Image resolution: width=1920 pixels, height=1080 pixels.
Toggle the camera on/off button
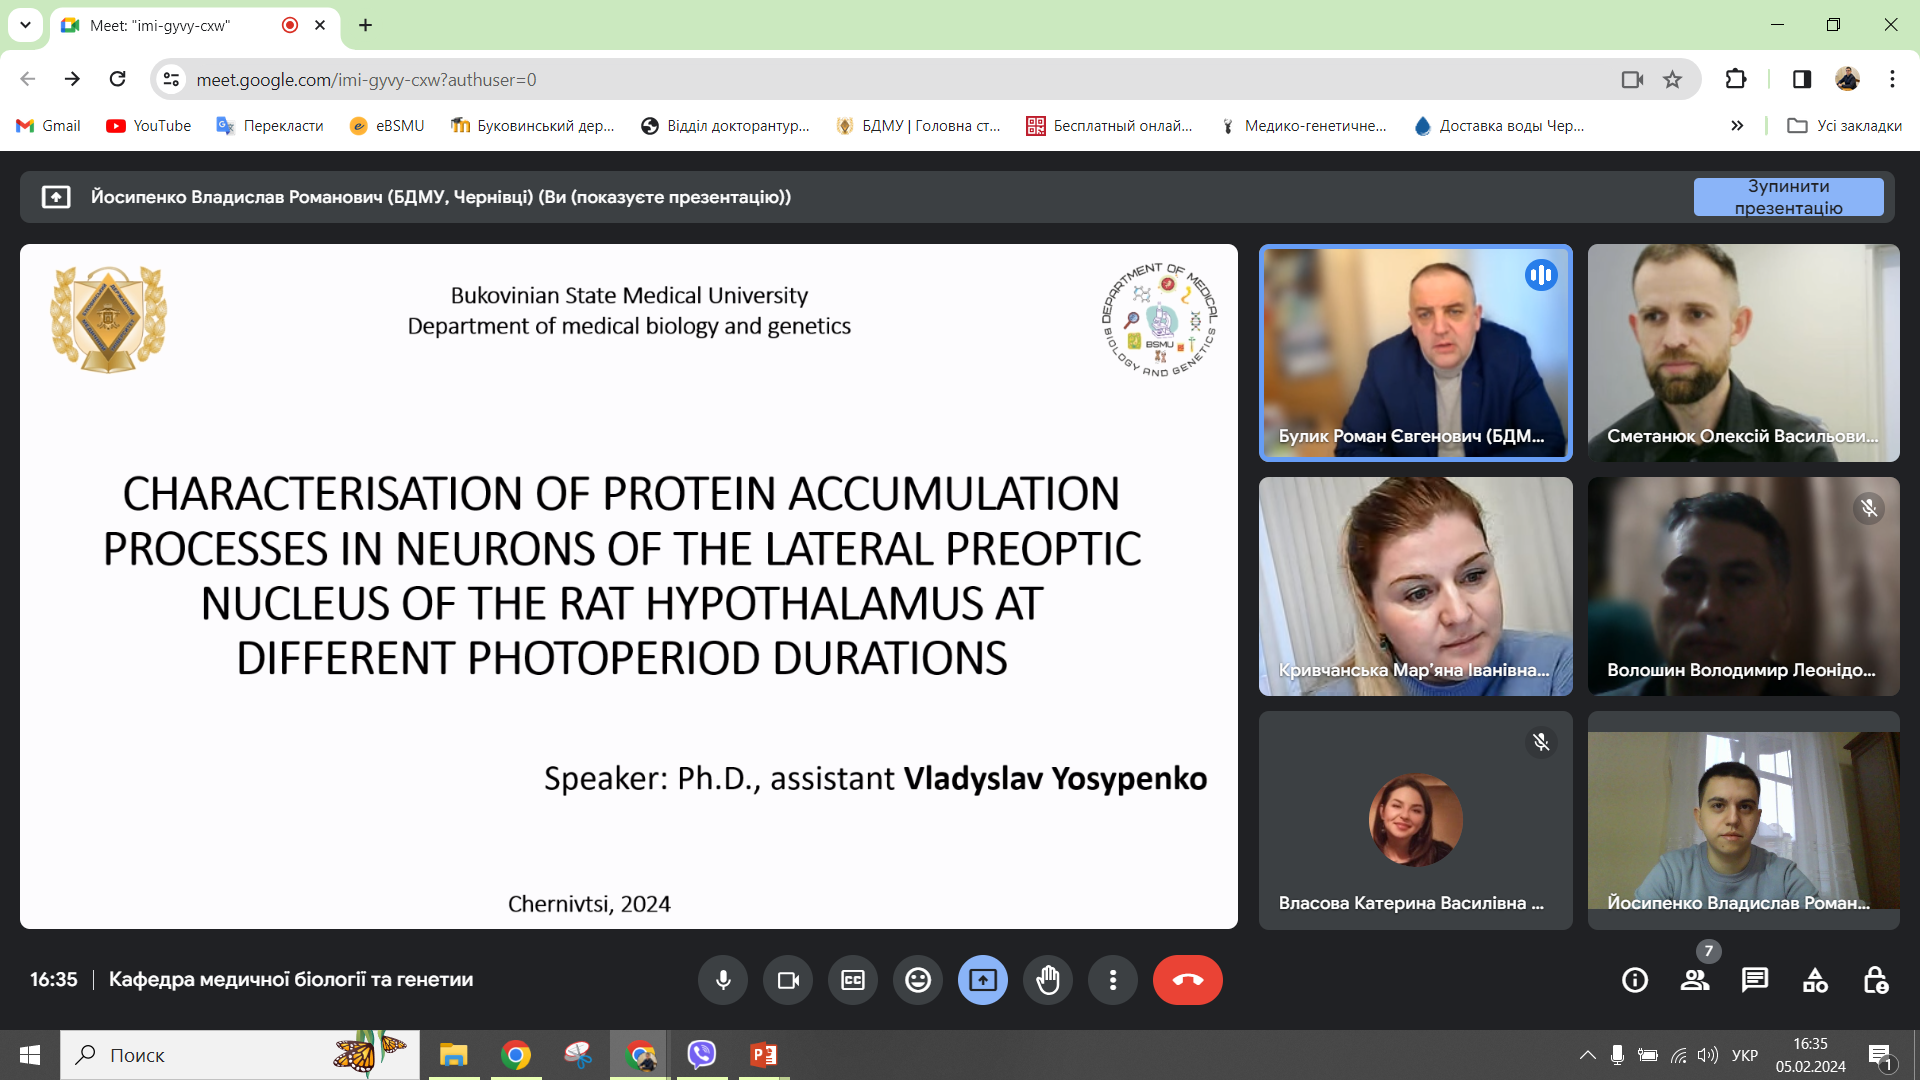click(788, 980)
